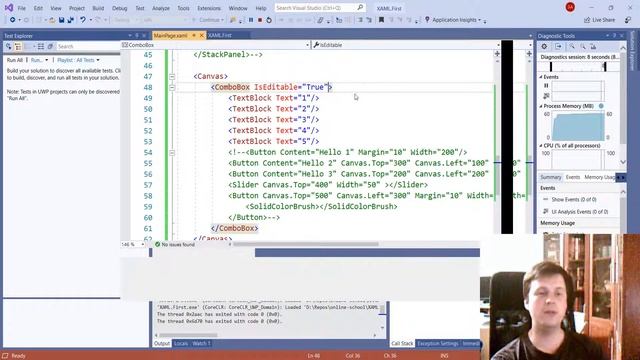Collapse the CPU graph section
Viewport: 640px width, 360px height.
click(541, 145)
